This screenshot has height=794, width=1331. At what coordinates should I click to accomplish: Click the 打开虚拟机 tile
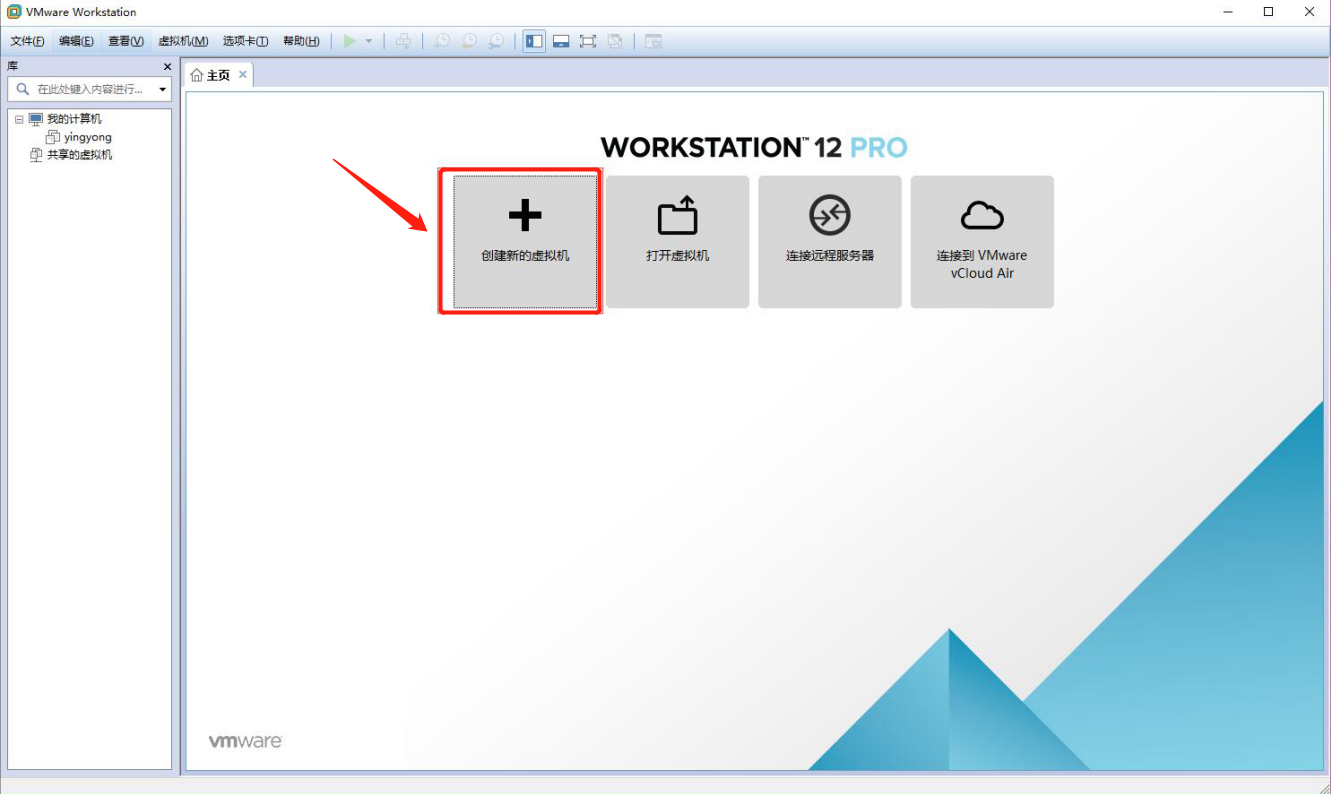tap(678, 242)
